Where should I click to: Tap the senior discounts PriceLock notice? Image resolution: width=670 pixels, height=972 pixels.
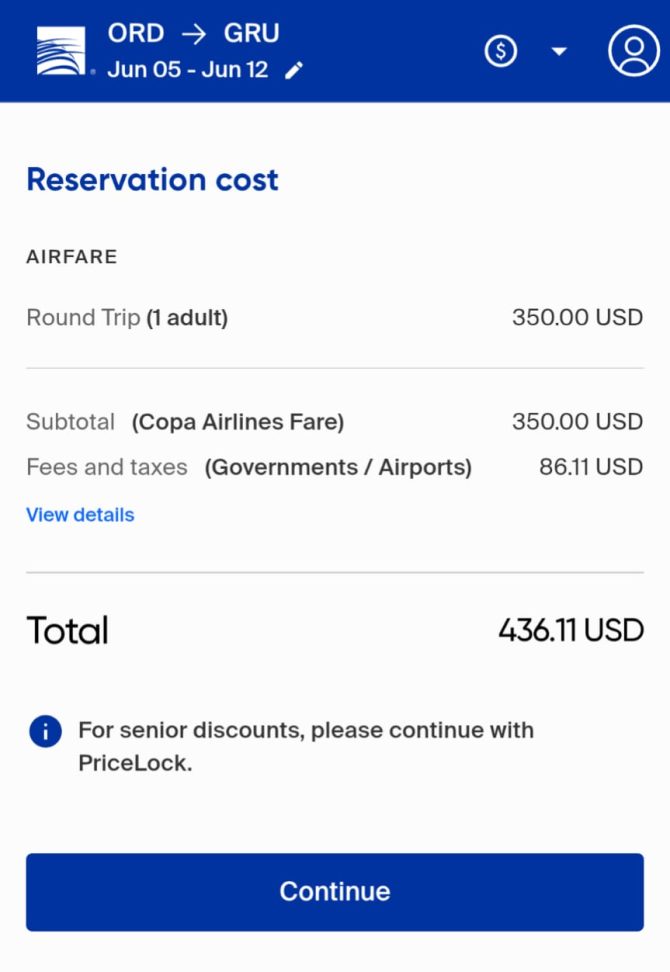point(306,746)
